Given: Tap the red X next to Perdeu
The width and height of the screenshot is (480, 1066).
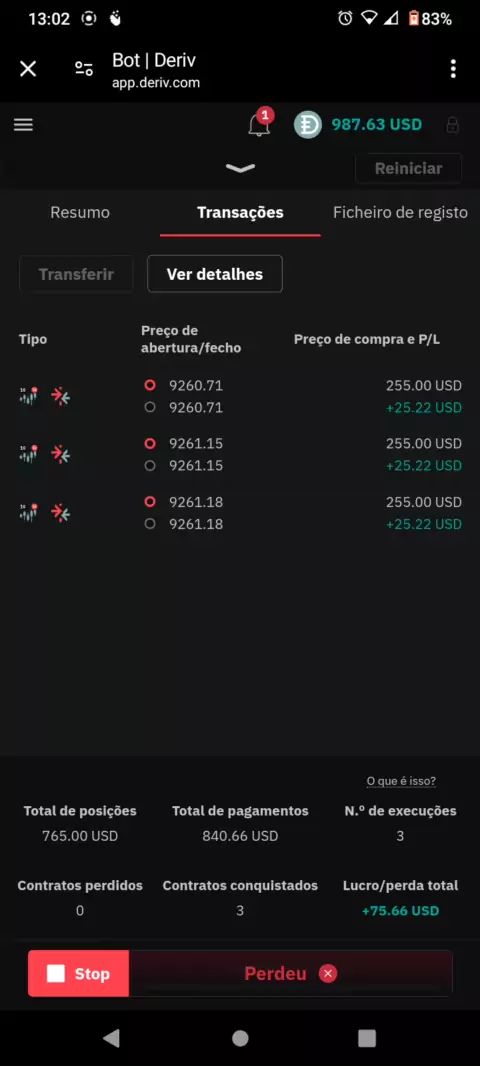Looking at the screenshot, I should coord(328,974).
